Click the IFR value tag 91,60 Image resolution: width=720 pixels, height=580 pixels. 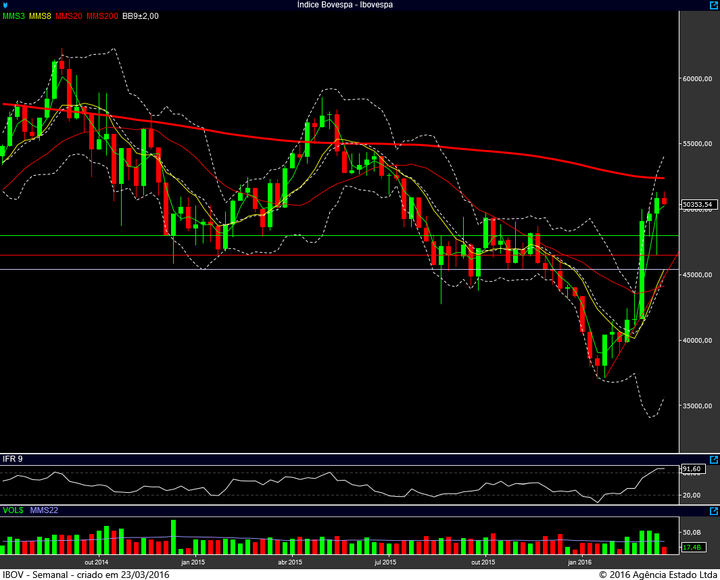pyautogui.click(x=693, y=469)
